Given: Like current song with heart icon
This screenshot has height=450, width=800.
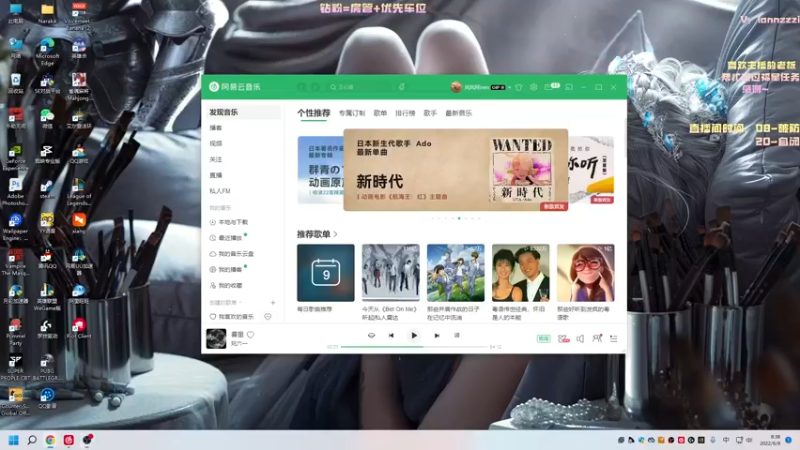Looking at the screenshot, I should pos(251,335).
